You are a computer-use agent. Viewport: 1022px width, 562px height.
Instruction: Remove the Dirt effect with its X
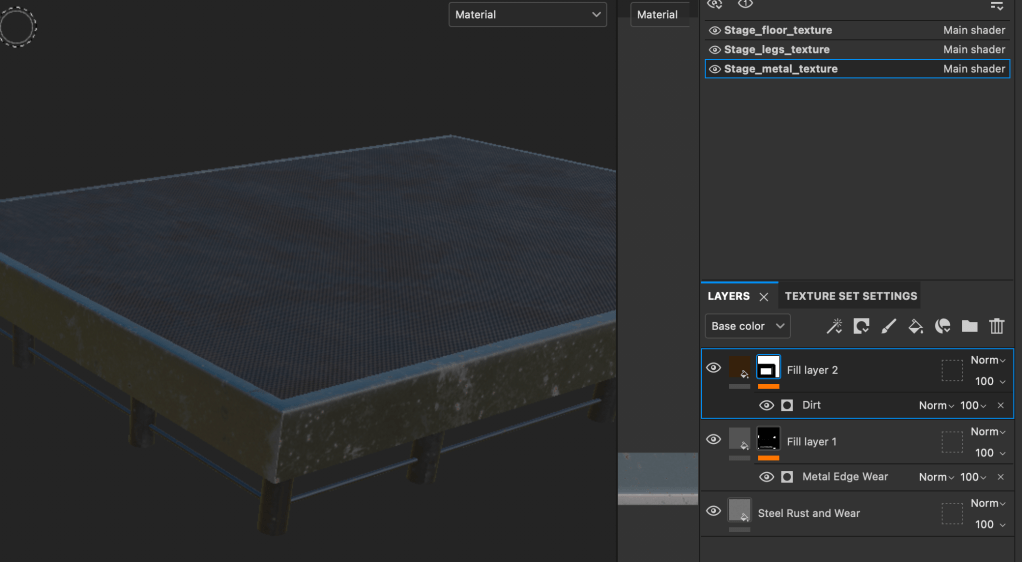(1000, 406)
